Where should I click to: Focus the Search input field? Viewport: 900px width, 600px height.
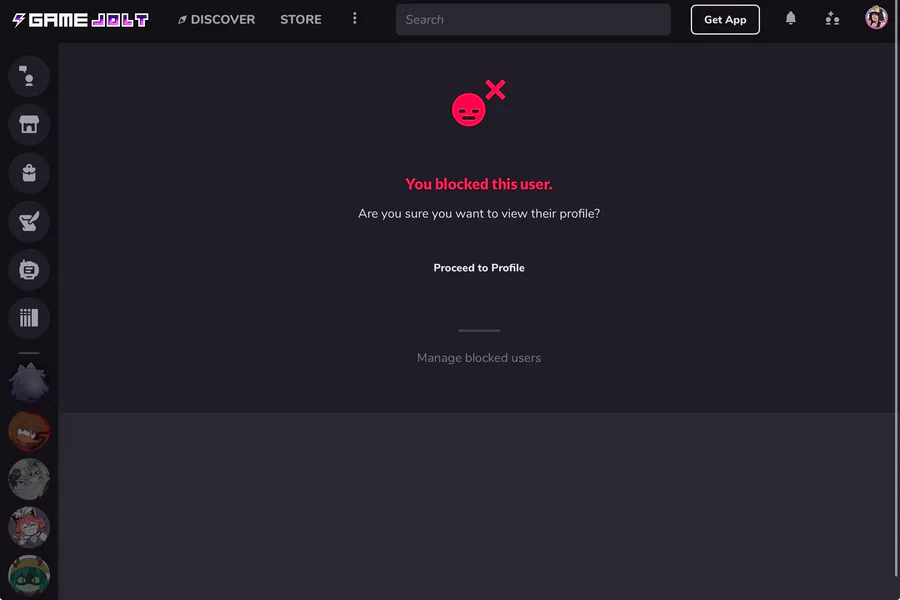pyautogui.click(x=533, y=20)
